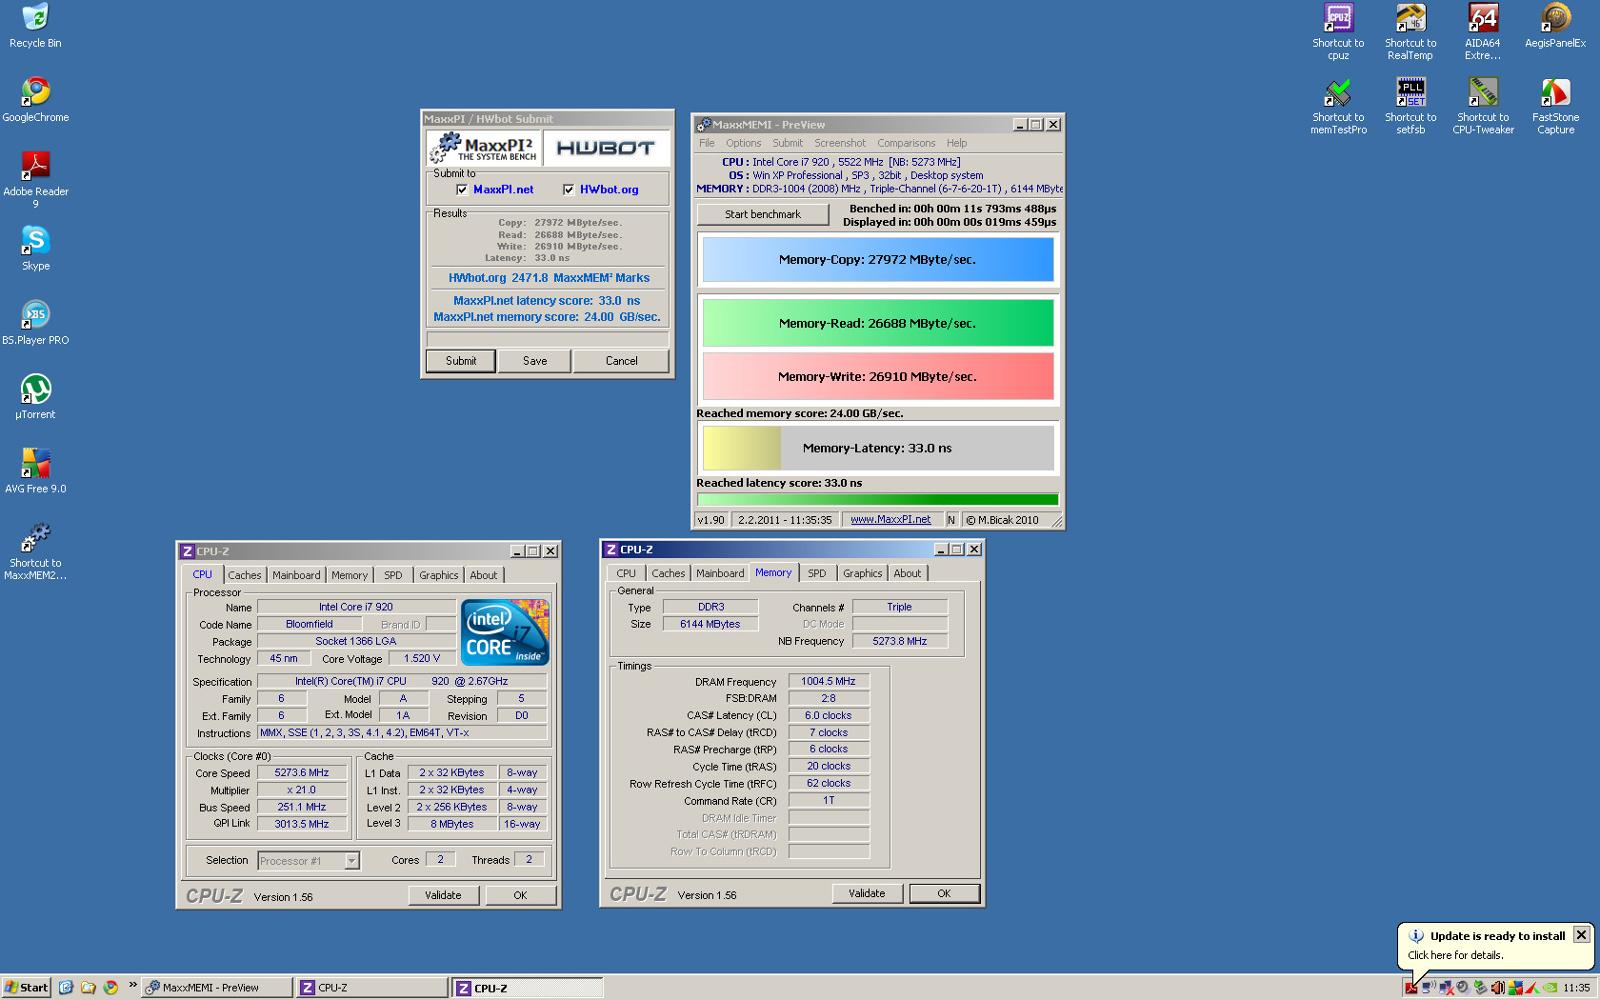Image resolution: width=1600 pixels, height=1000 pixels.
Task: Close the update notification balloon
Action: (x=1581, y=935)
